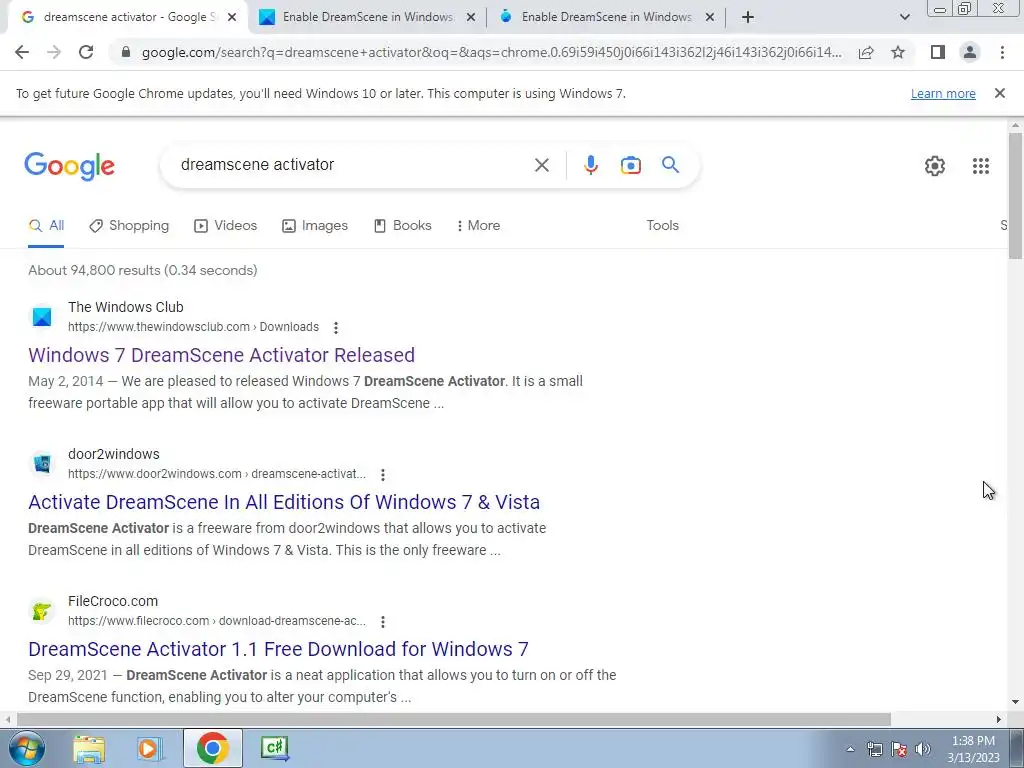Open the Windows Start button

26,748
